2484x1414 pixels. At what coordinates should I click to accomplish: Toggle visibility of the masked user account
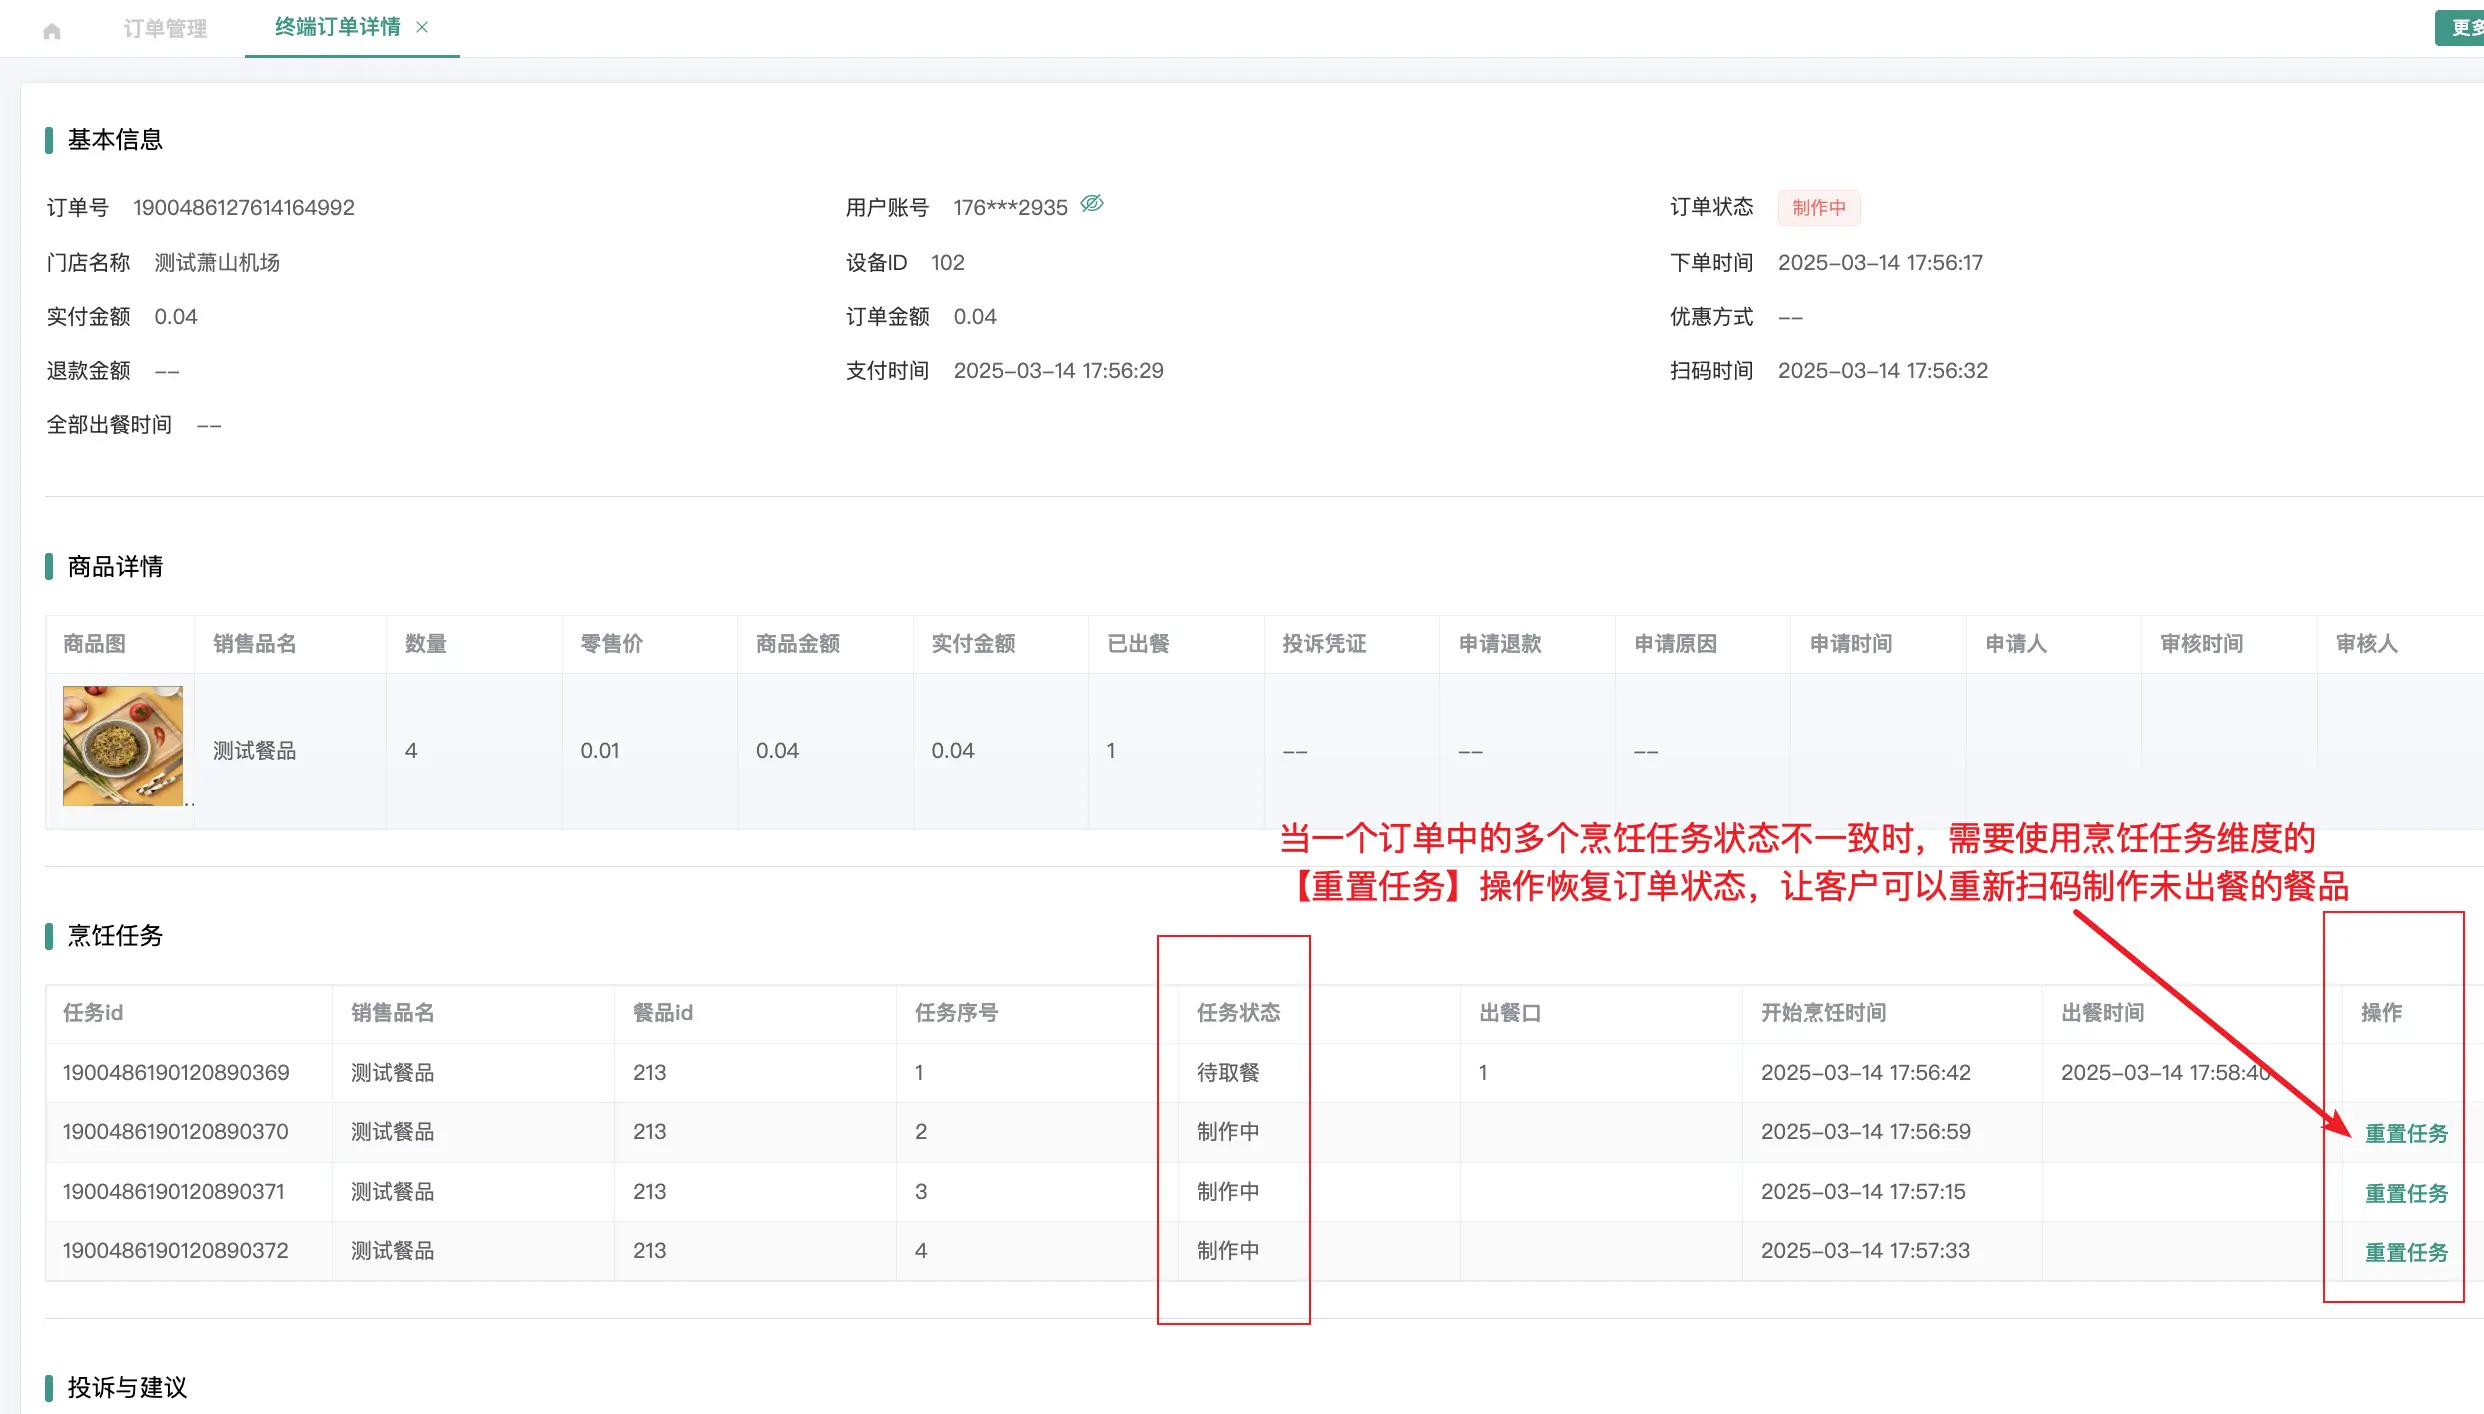point(1092,204)
